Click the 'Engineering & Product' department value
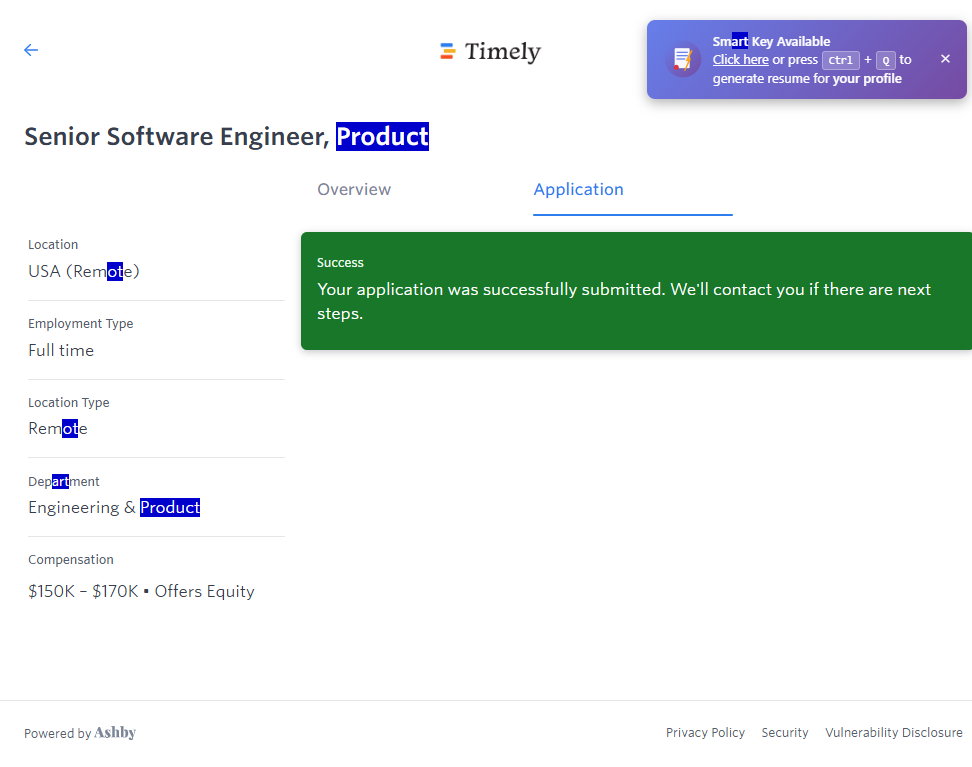The image size is (972, 767). pyautogui.click(x=114, y=508)
